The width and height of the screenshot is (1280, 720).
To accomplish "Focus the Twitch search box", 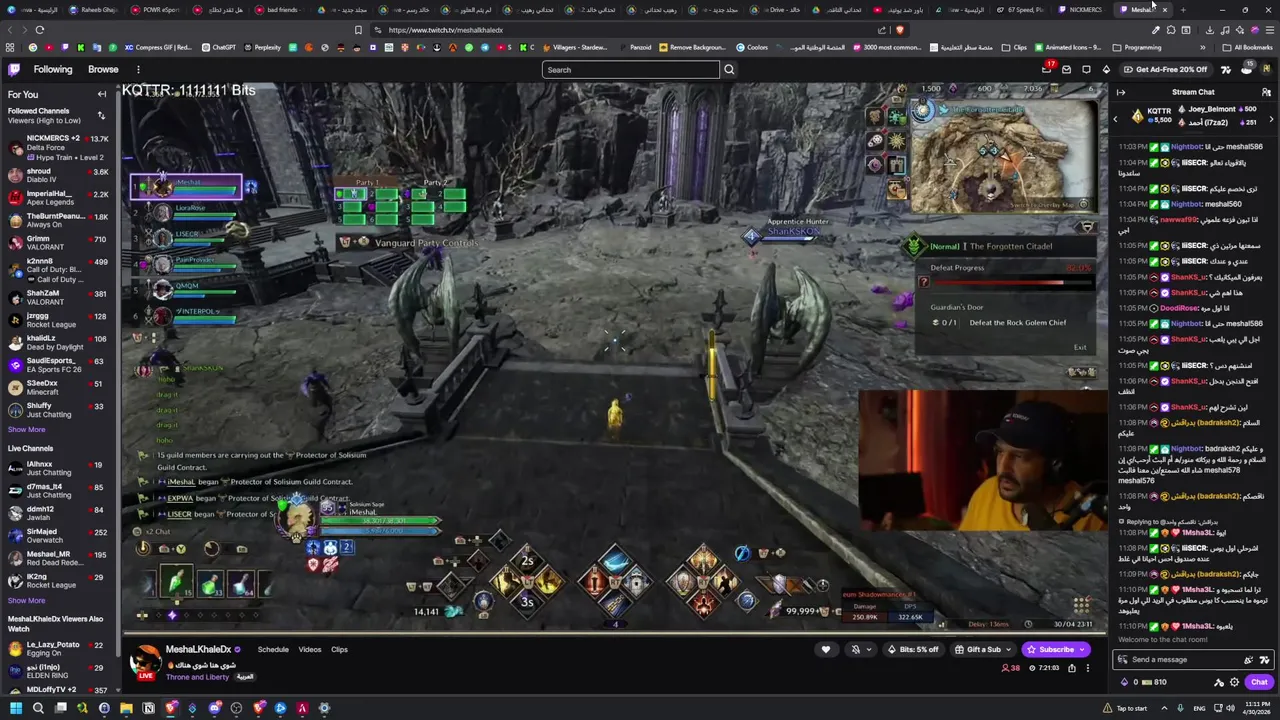I will (631, 69).
